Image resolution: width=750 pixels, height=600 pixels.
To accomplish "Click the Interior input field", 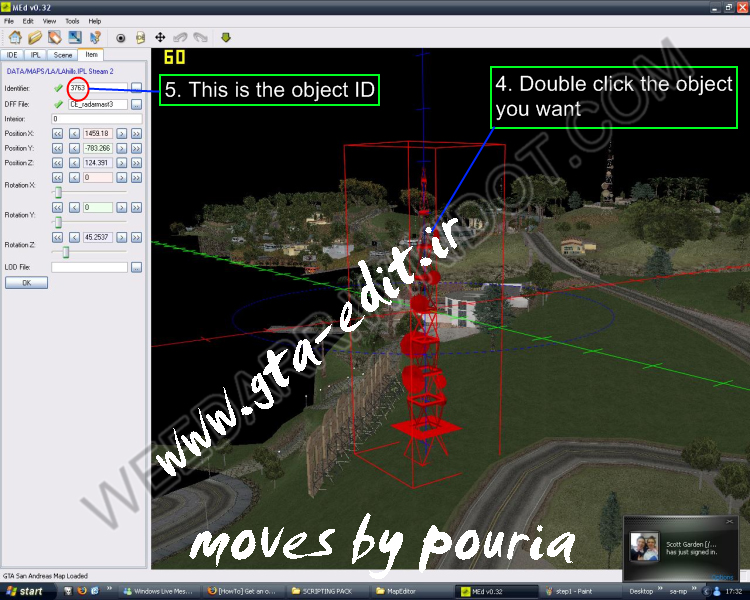I will (97, 119).
